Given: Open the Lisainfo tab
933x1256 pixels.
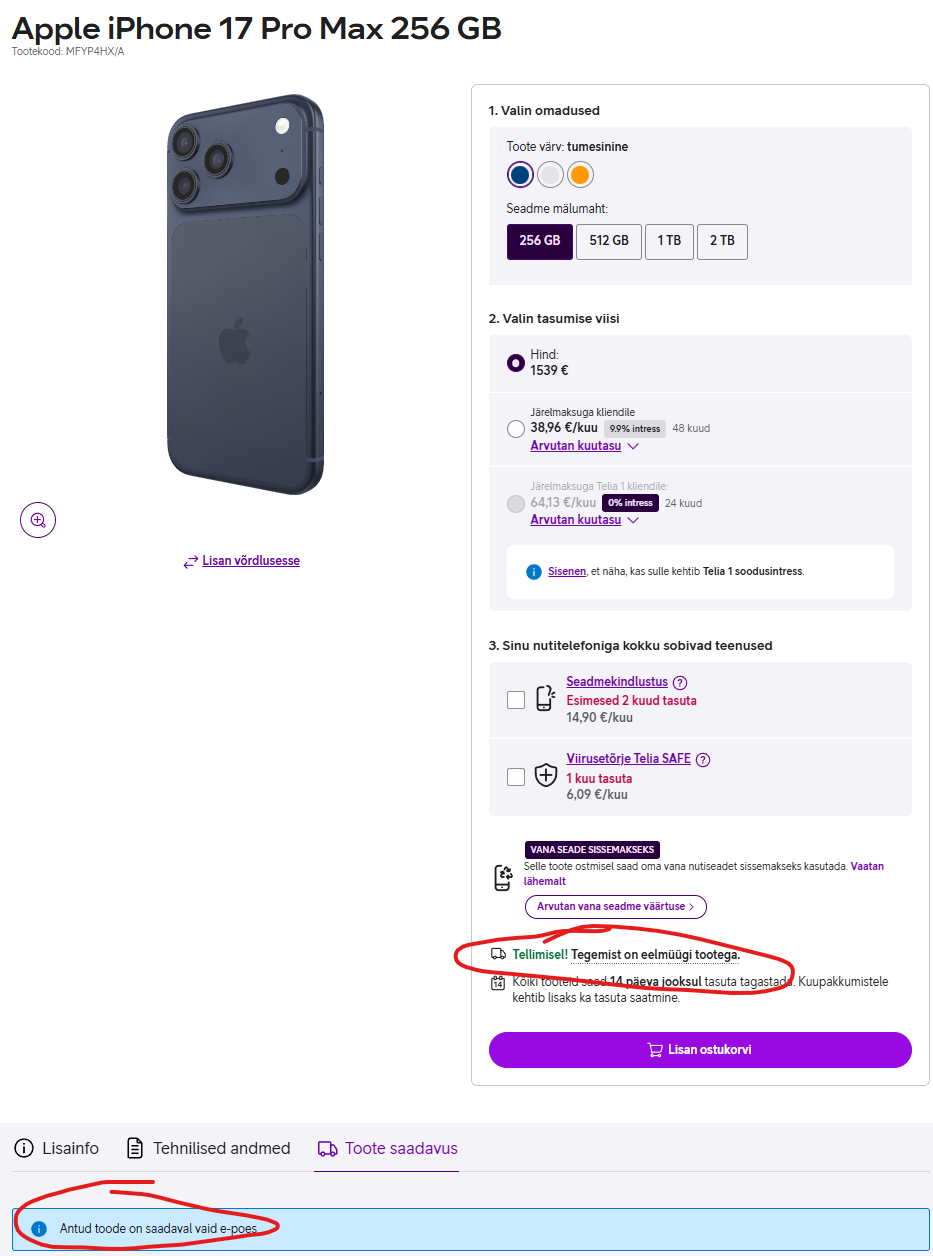Looking at the screenshot, I should pos(56,1148).
